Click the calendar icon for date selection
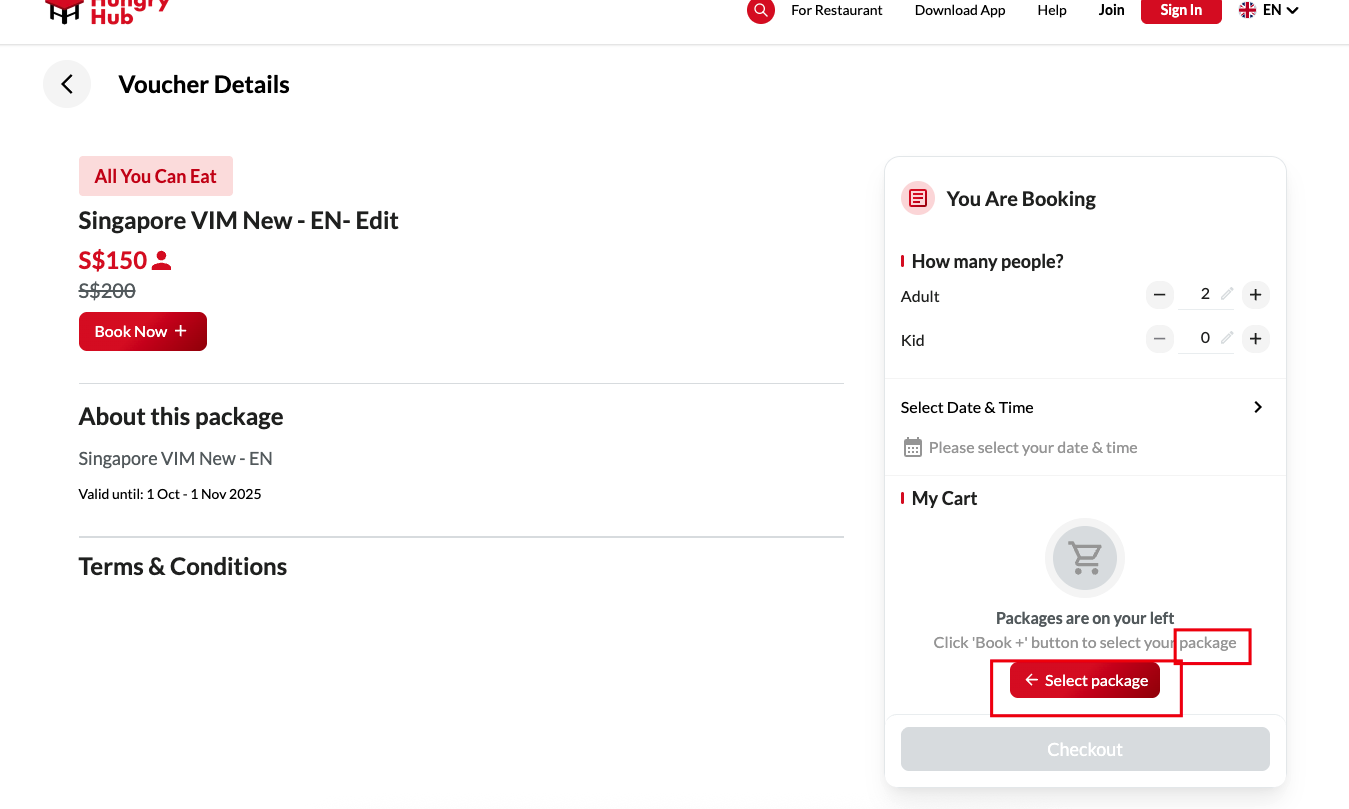Image resolution: width=1349 pixels, height=809 pixels. coord(912,447)
